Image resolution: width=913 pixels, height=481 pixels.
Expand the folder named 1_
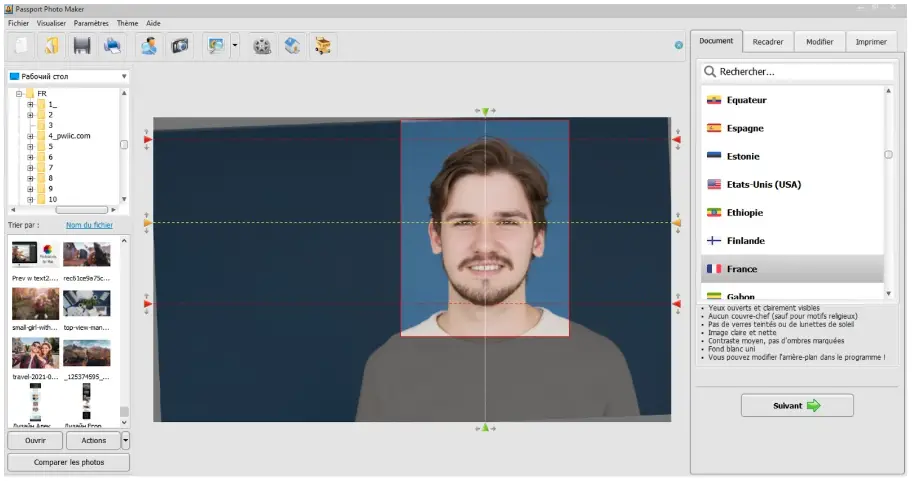tap(30, 104)
